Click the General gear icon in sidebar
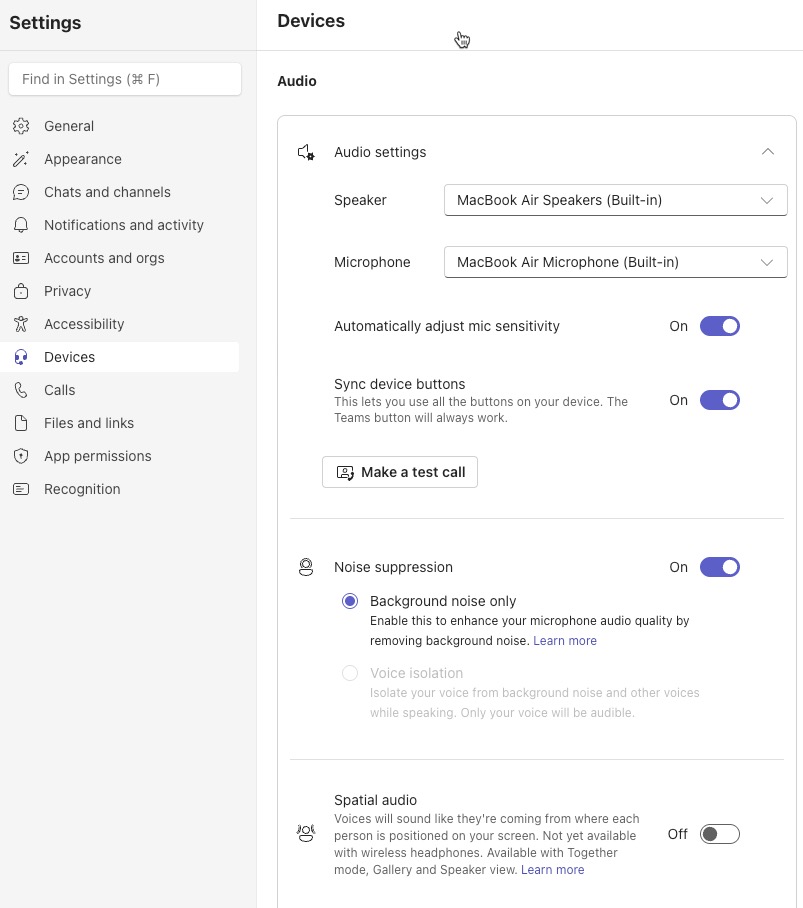The height and width of the screenshot is (908, 803). click(21, 126)
